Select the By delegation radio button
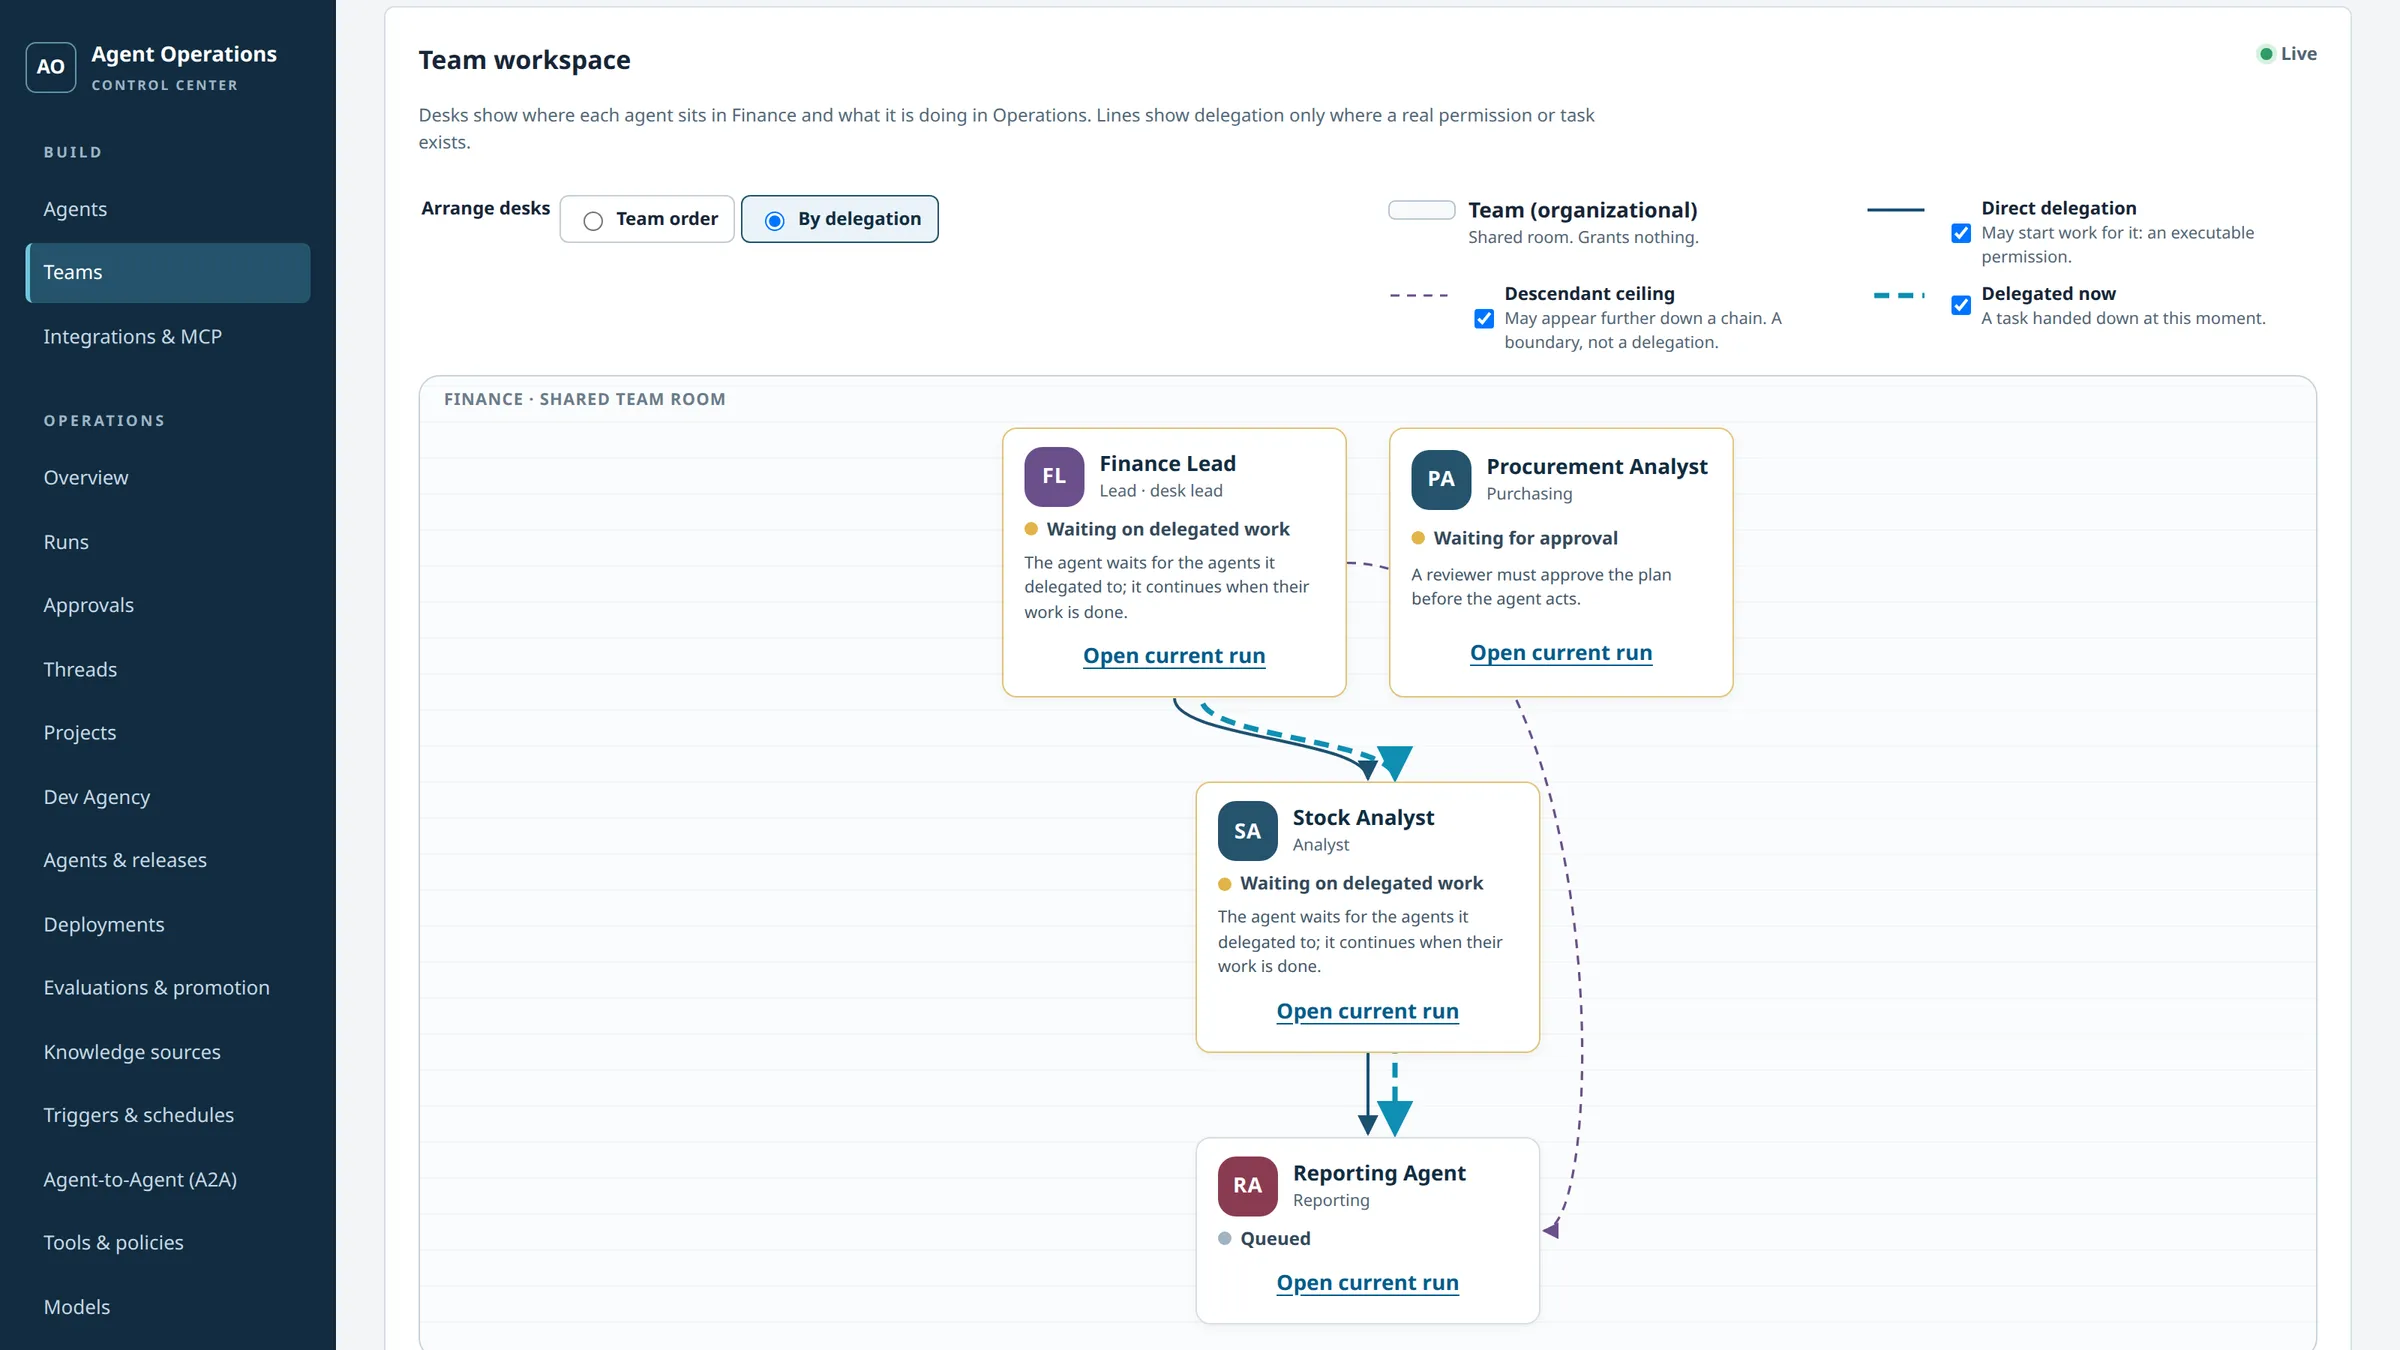2400x1350 pixels. 775,220
